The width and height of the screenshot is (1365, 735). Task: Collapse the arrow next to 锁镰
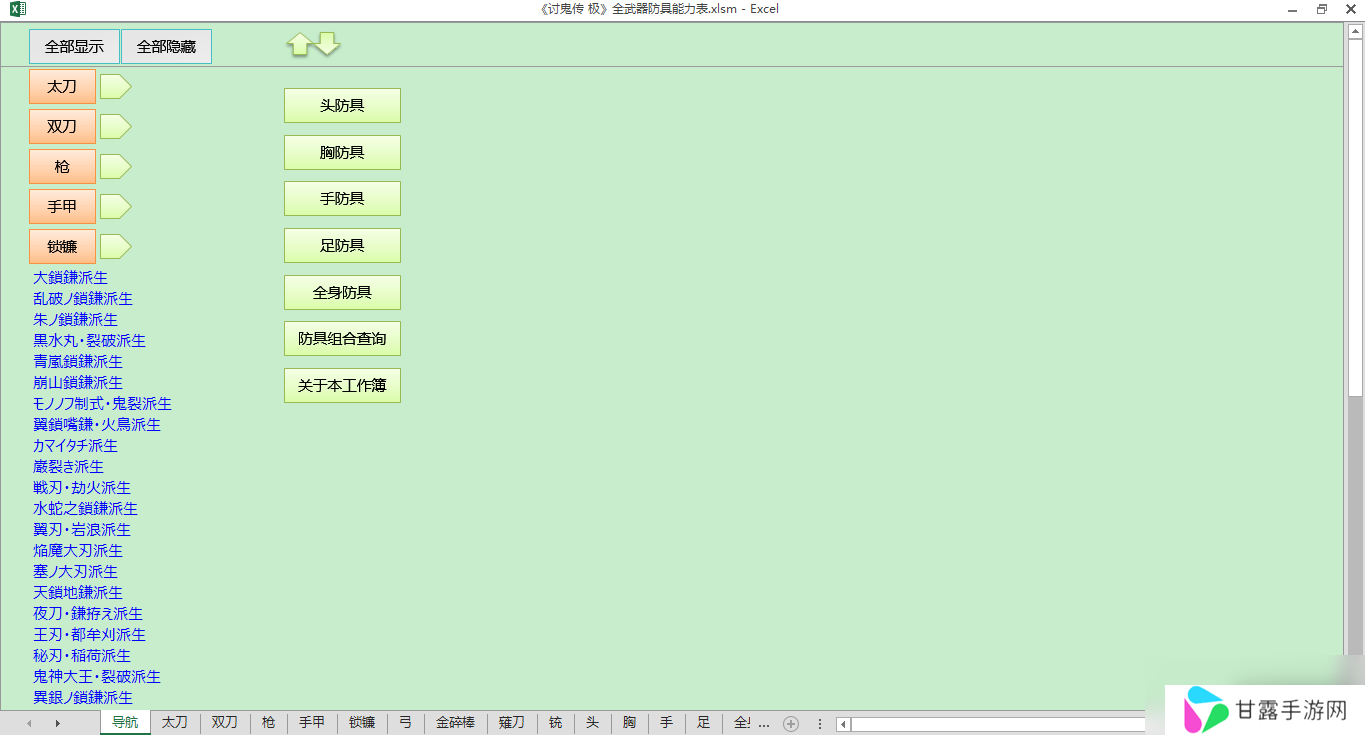pyautogui.click(x=115, y=247)
